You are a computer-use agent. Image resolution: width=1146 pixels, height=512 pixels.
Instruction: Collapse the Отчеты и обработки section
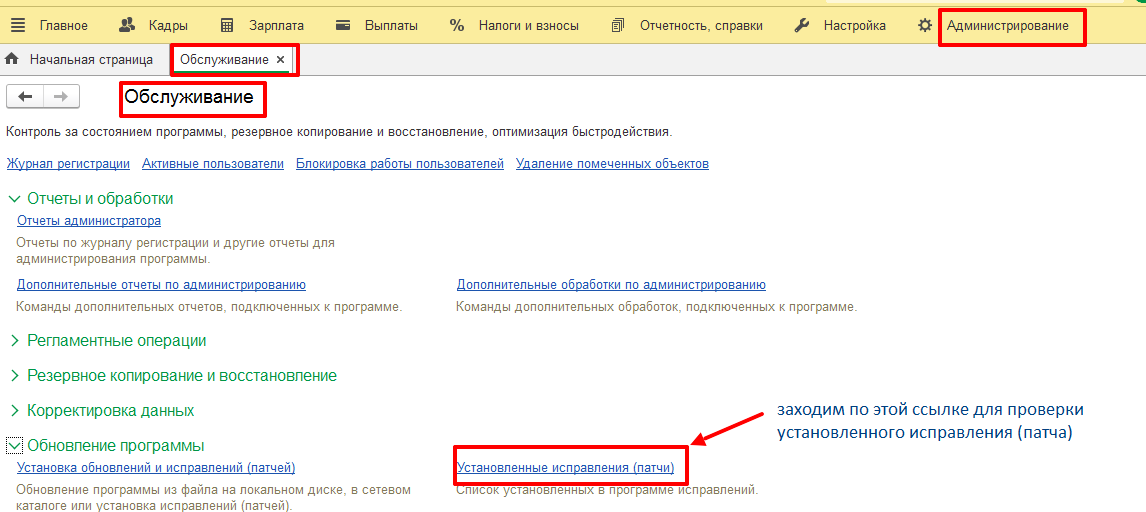(14, 199)
